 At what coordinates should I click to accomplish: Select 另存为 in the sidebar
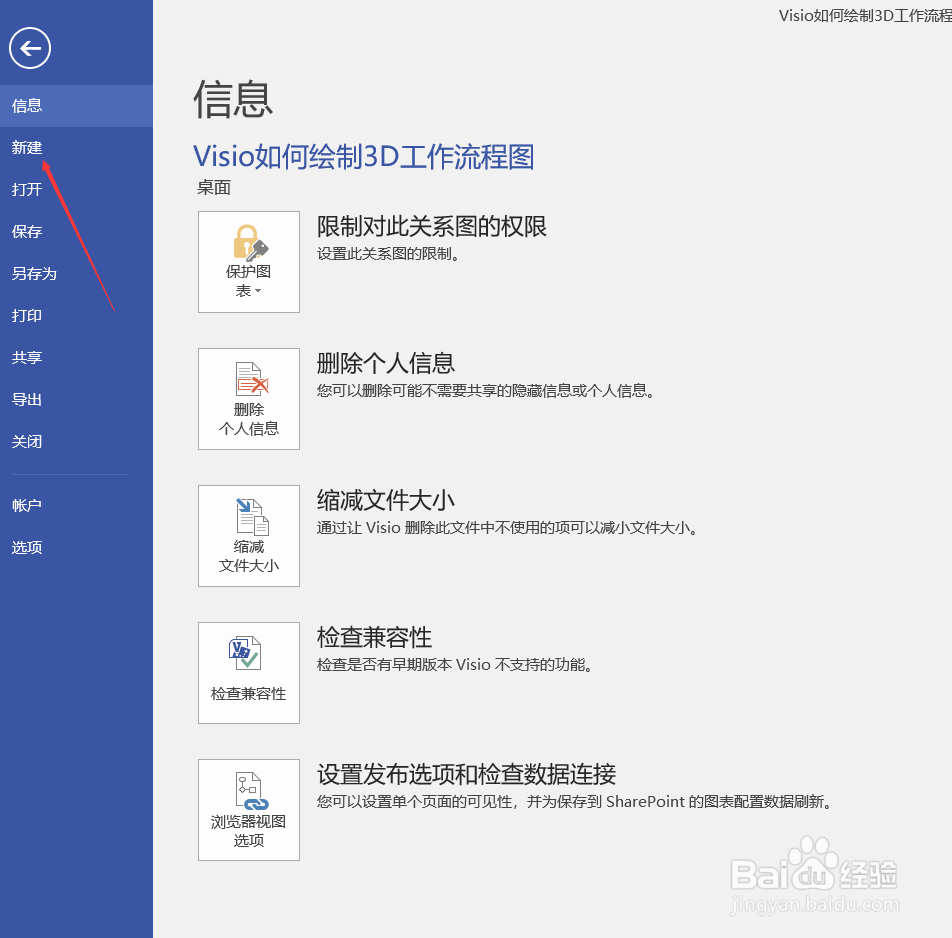click(76, 274)
